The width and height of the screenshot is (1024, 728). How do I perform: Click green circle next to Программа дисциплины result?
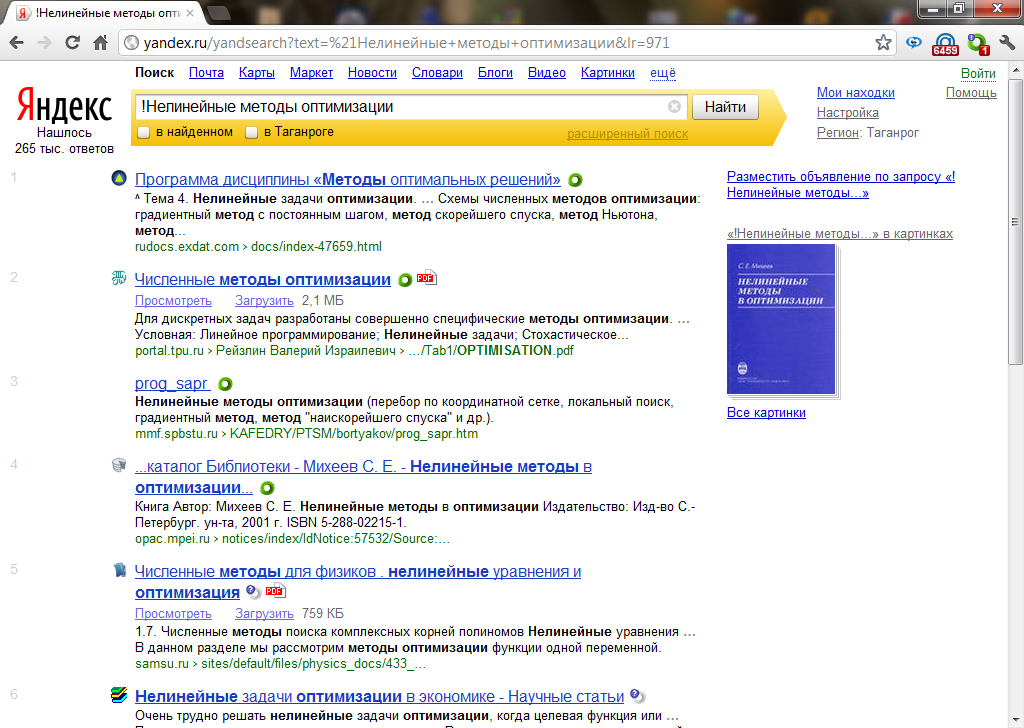tap(575, 180)
